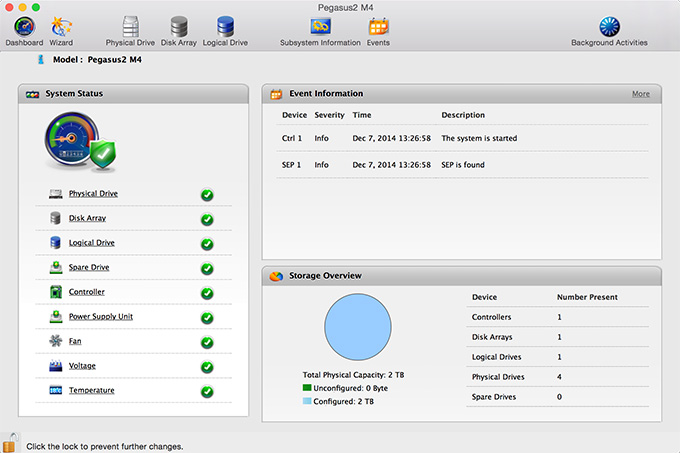This screenshot has width=680, height=453.
Task: Open Subsystem Information toolbar icon
Action: [x=320, y=31]
